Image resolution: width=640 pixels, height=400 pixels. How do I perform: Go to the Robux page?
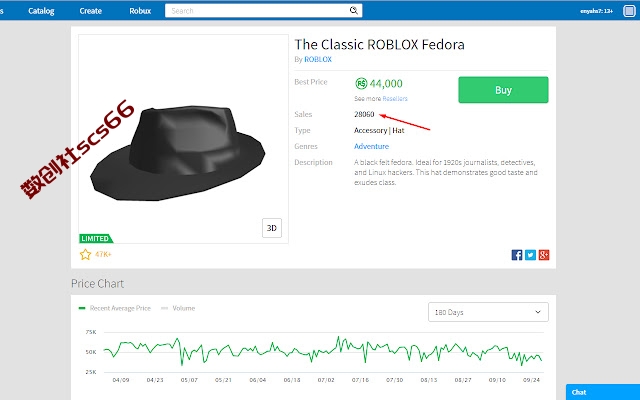pos(140,11)
